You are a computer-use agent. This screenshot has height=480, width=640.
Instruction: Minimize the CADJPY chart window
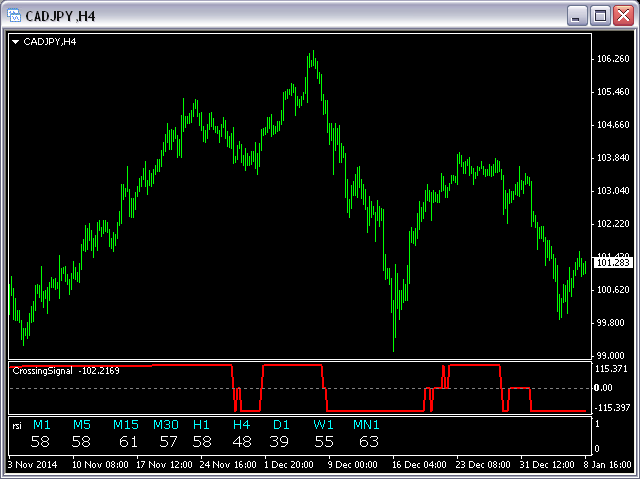click(x=577, y=16)
